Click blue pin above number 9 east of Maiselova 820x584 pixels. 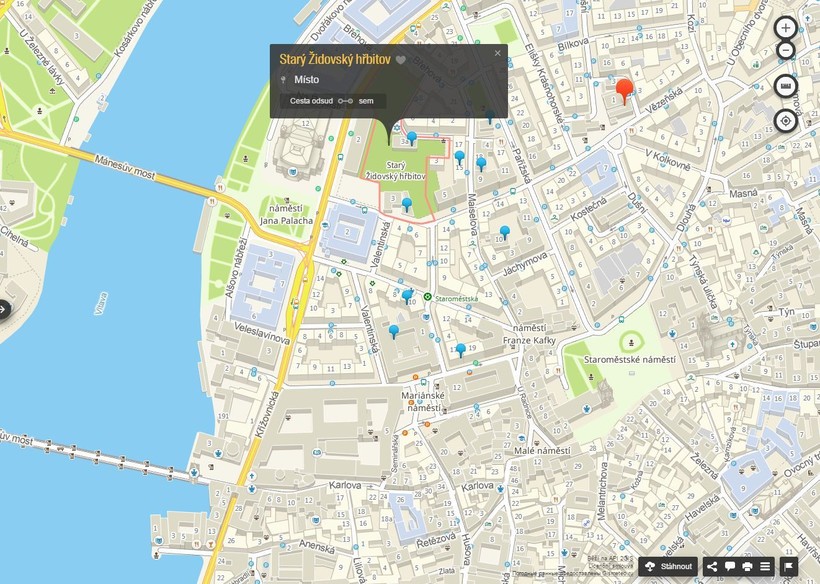tap(481, 164)
